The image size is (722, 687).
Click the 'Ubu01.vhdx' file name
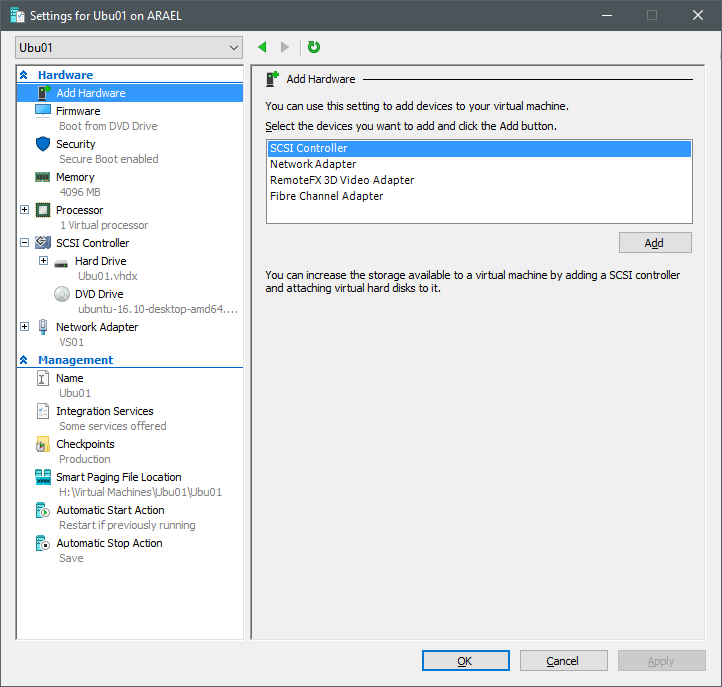tap(108, 276)
